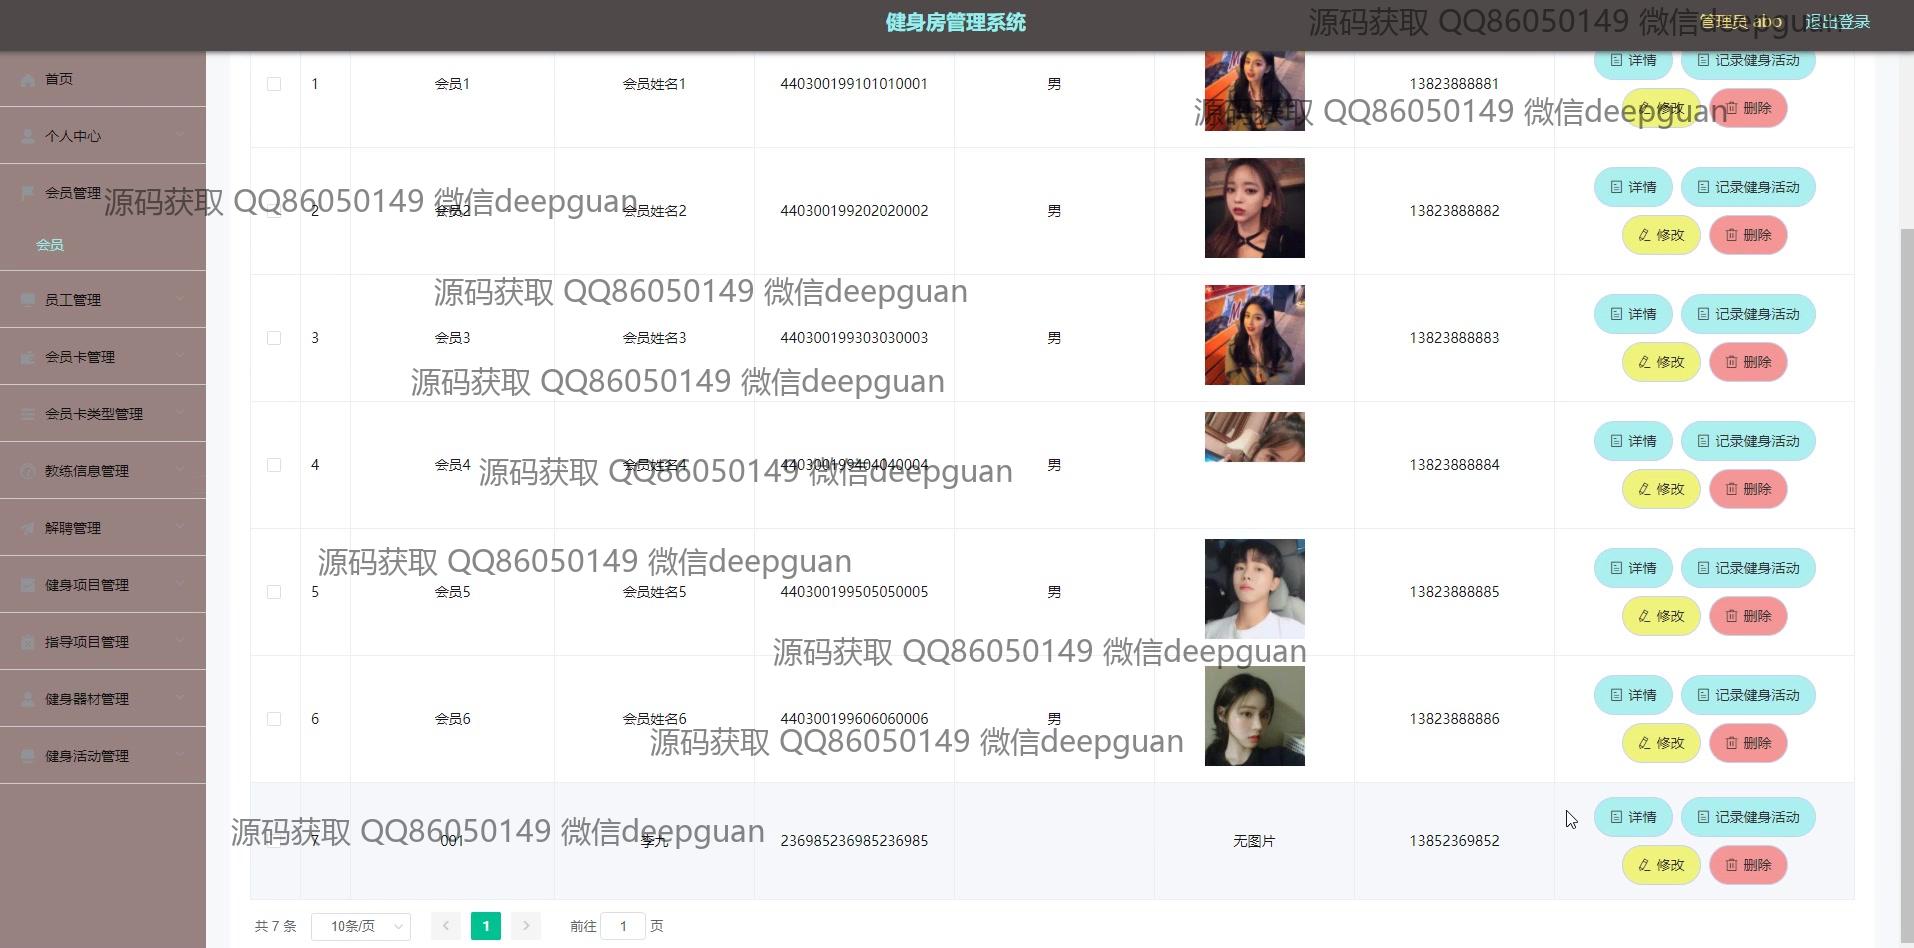Click 删除 for member 会员6
Image resolution: width=1914 pixels, height=948 pixels.
1748,743
